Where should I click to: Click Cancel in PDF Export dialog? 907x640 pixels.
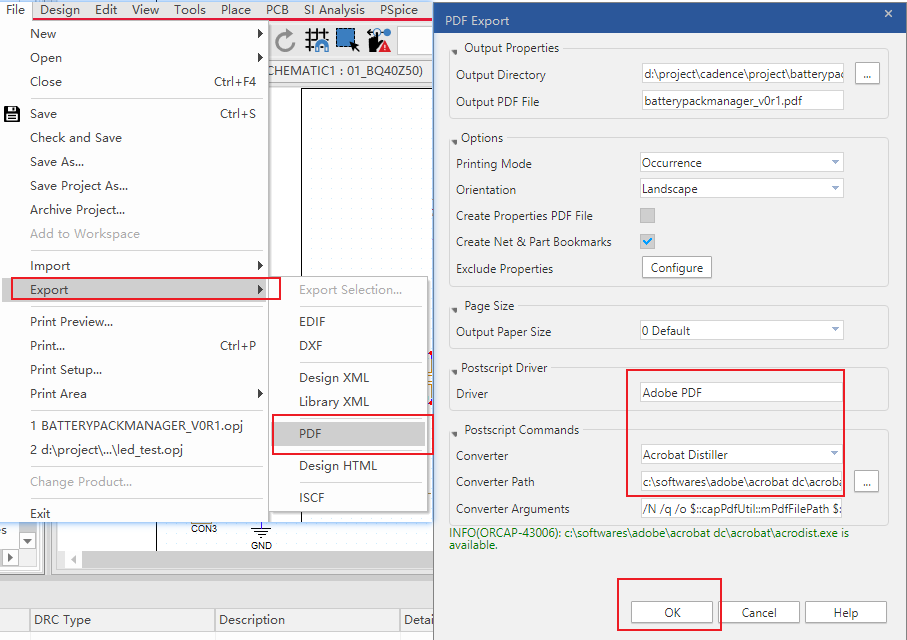pyautogui.click(x=759, y=612)
